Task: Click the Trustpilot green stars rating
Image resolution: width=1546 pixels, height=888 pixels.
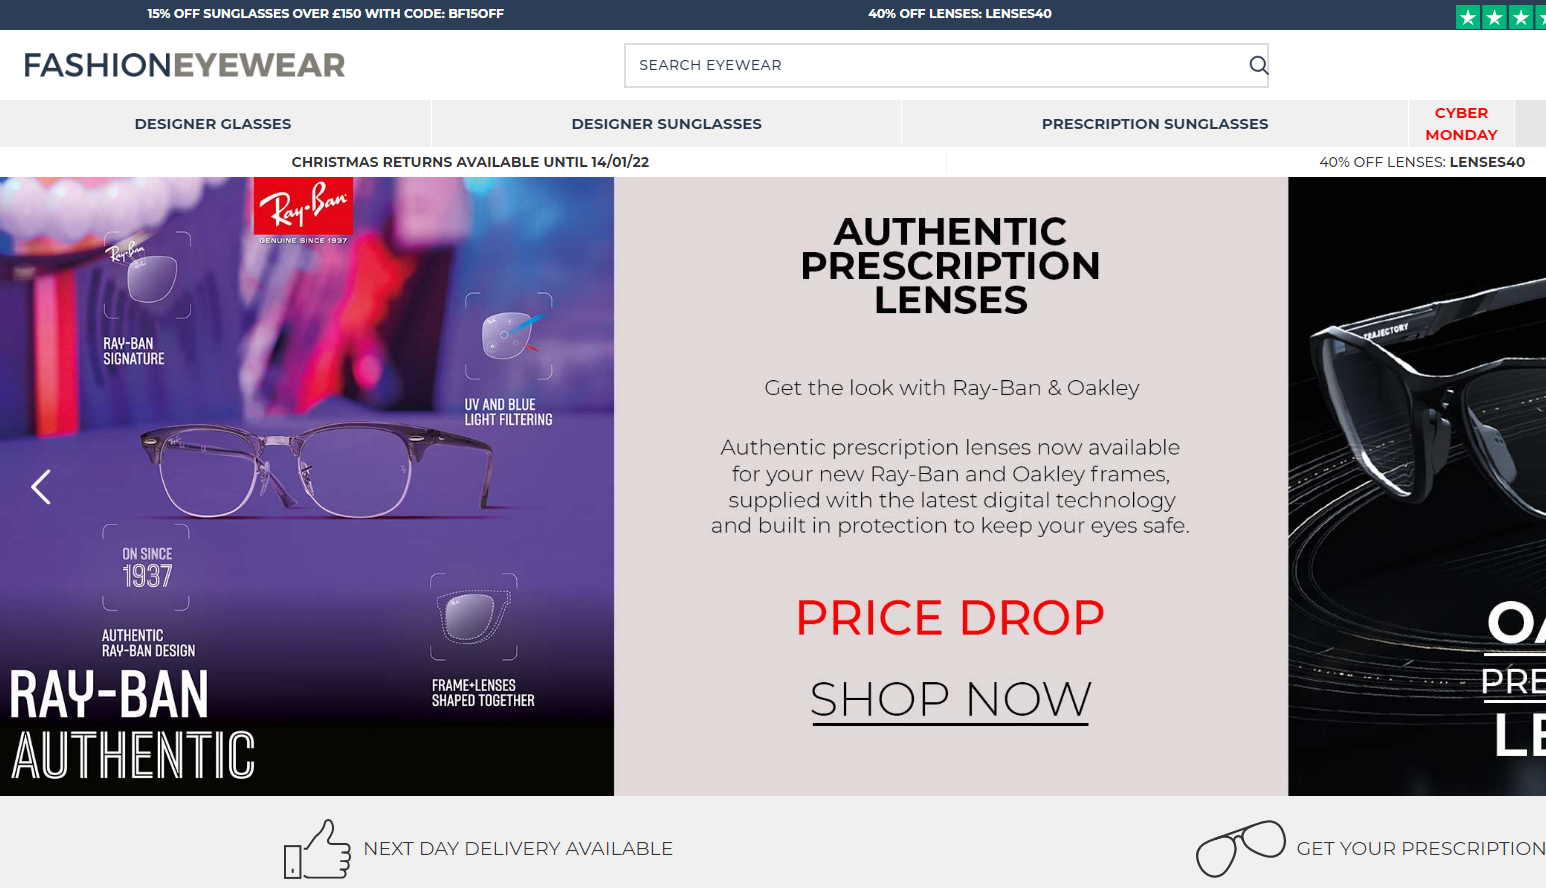Action: click(1500, 17)
